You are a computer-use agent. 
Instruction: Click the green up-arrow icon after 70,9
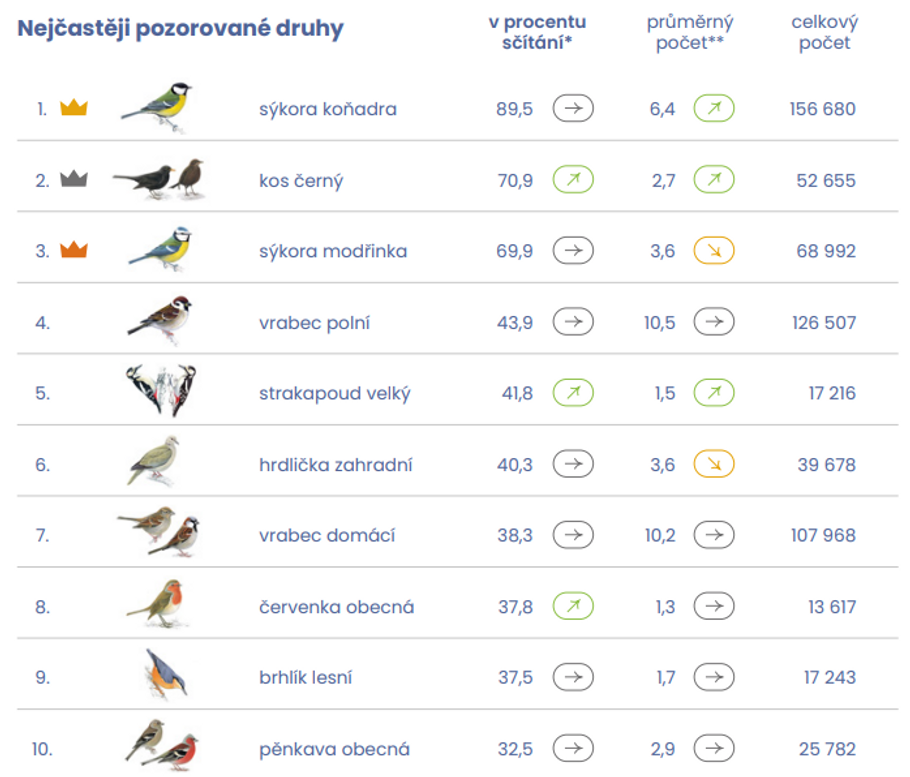point(573,180)
